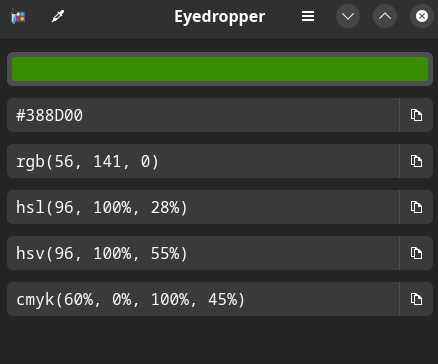Click inside the rgb value field

click(x=203, y=161)
